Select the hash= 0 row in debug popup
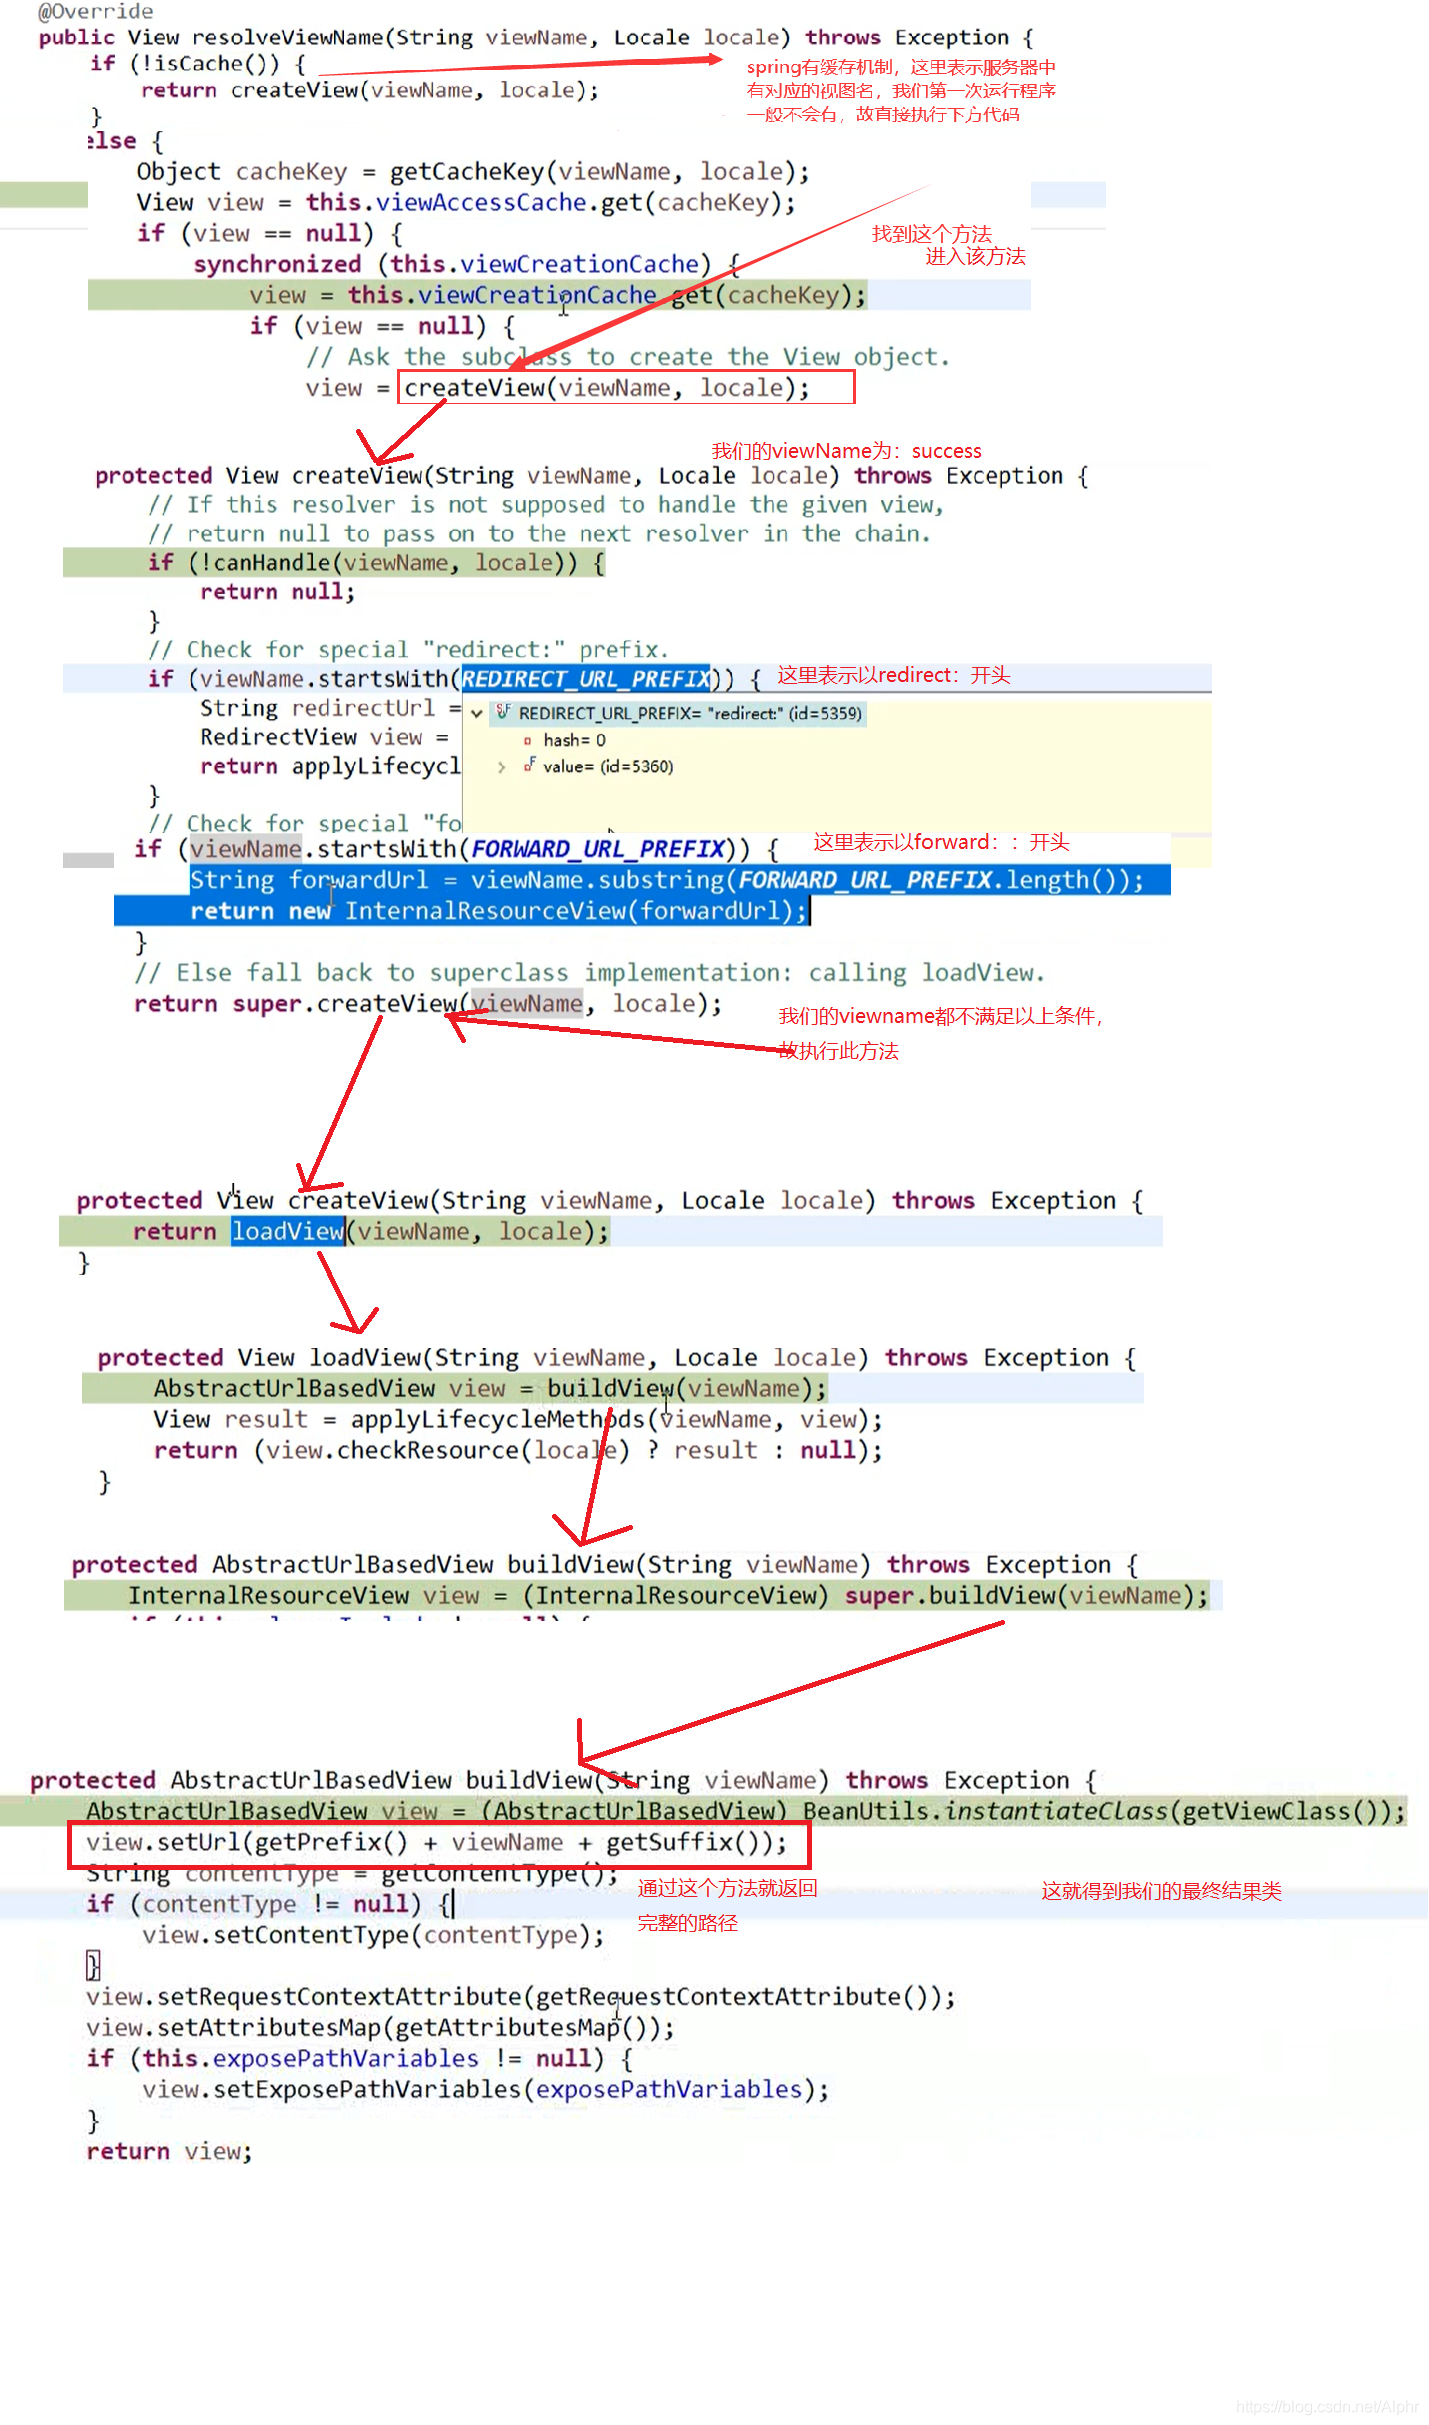 click(574, 740)
